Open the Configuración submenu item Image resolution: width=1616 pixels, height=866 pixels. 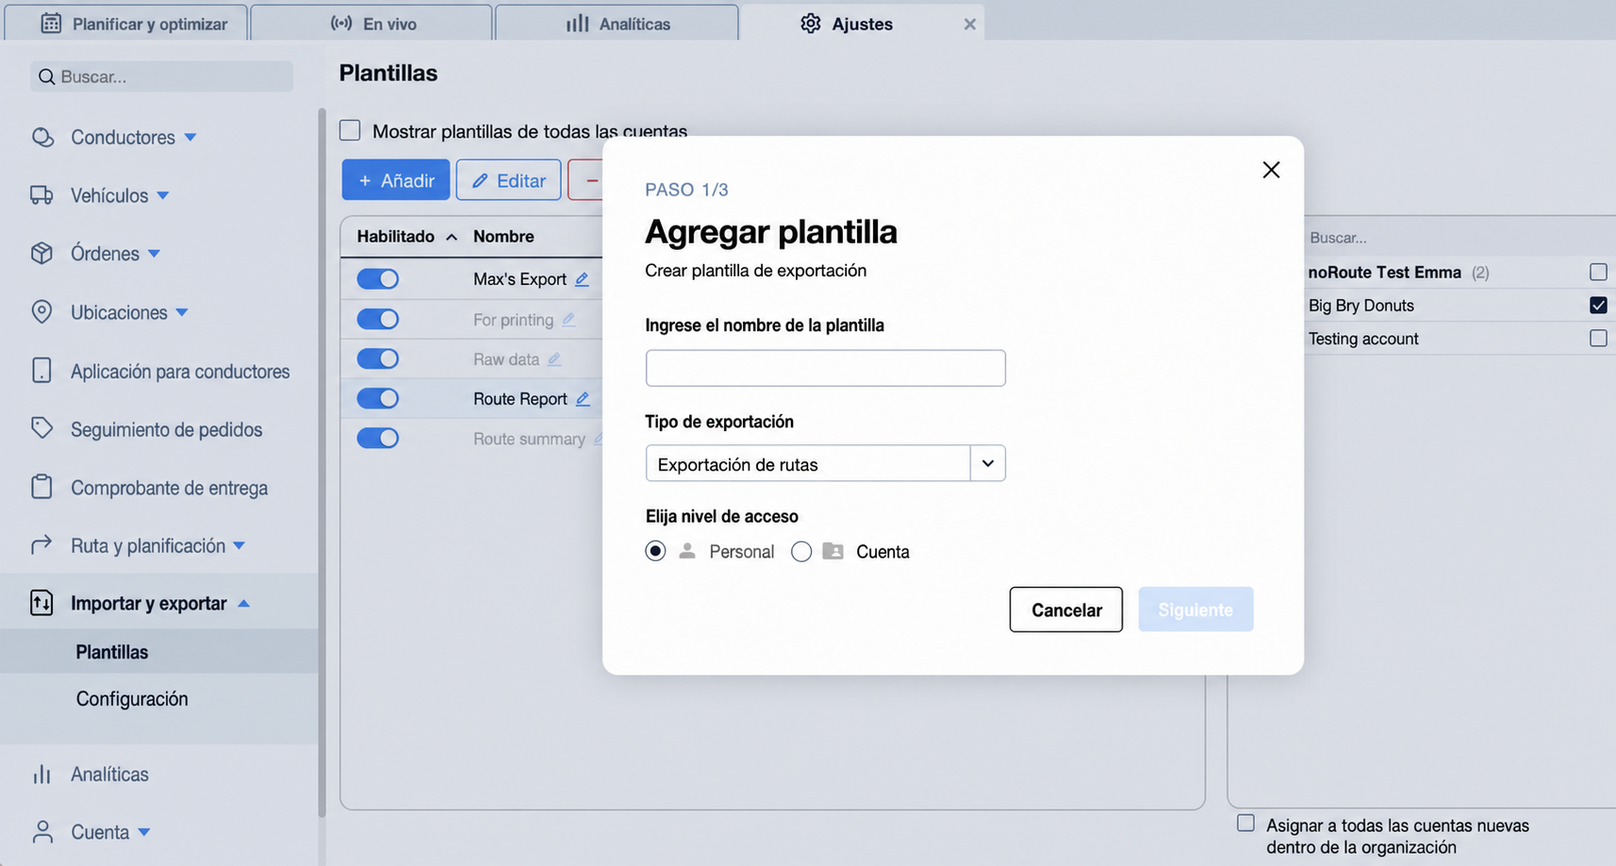click(x=132, y=698)
